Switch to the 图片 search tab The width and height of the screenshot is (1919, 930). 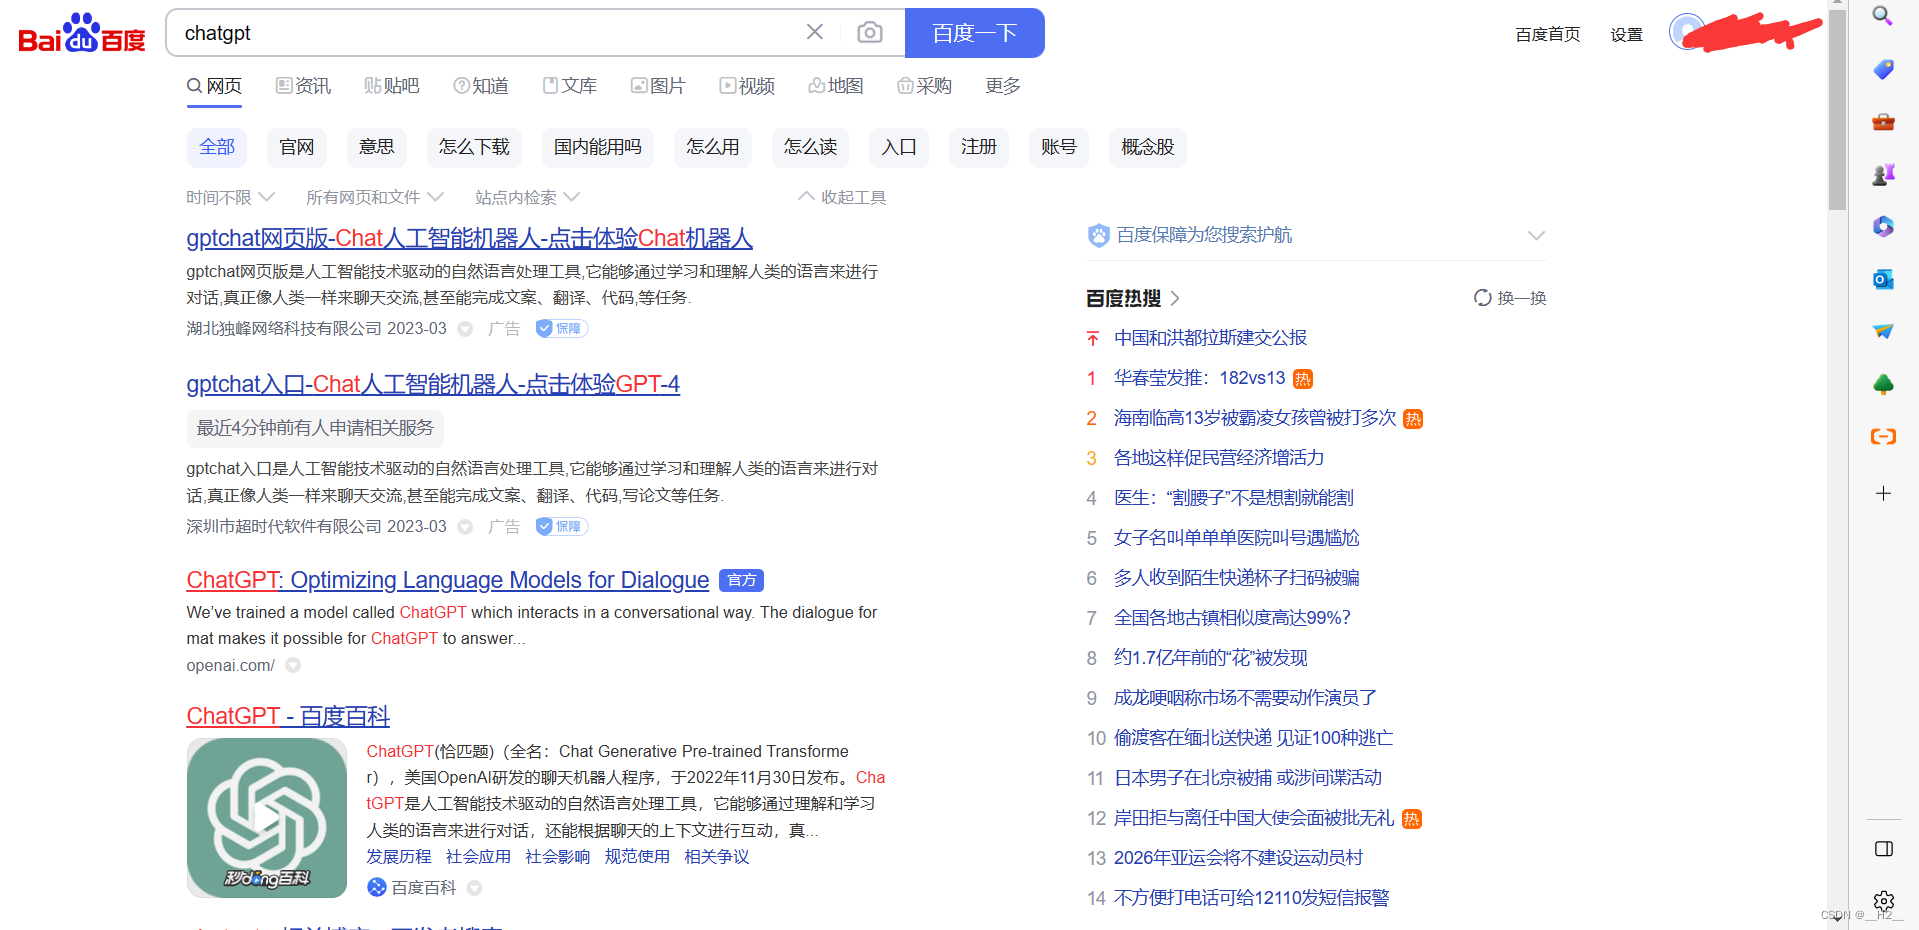coord(657,86)
